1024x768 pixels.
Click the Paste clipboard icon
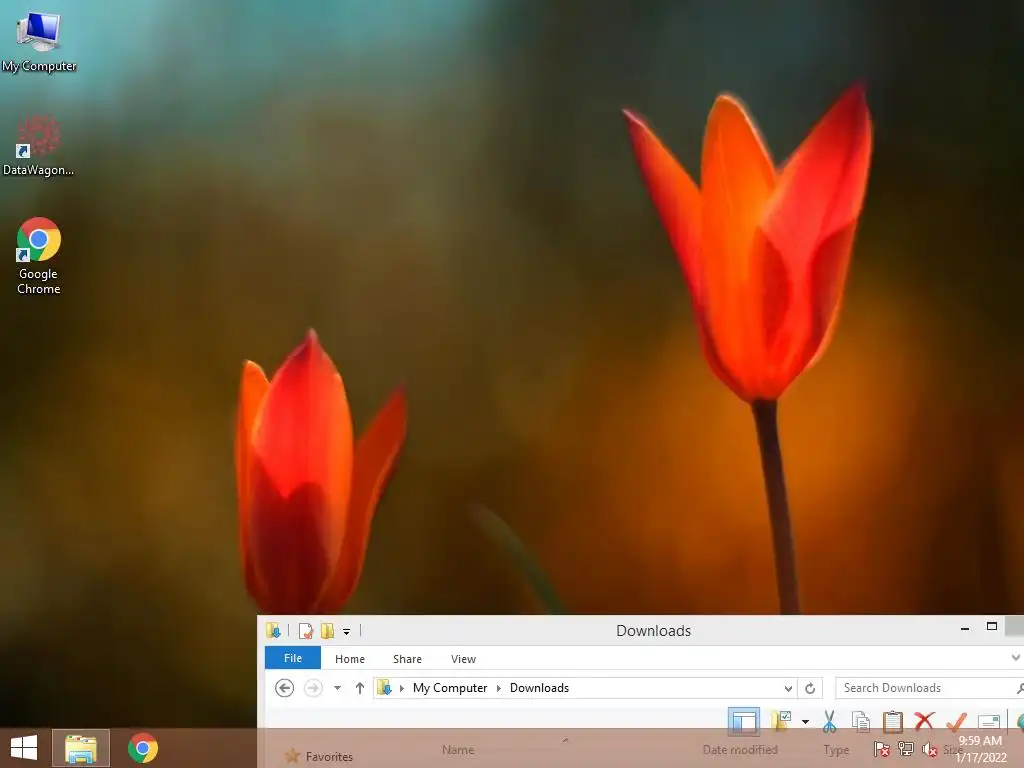click(x=892, y=722)
